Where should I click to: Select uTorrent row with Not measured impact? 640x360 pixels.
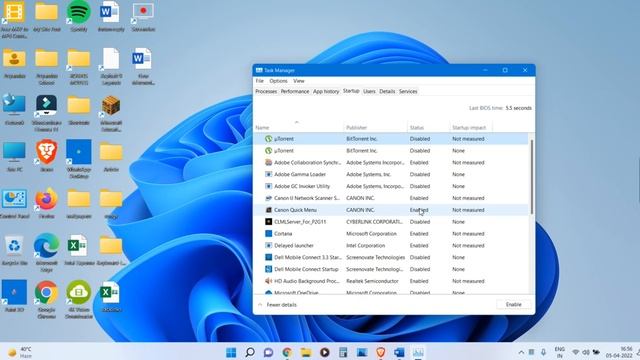[391, 139]
